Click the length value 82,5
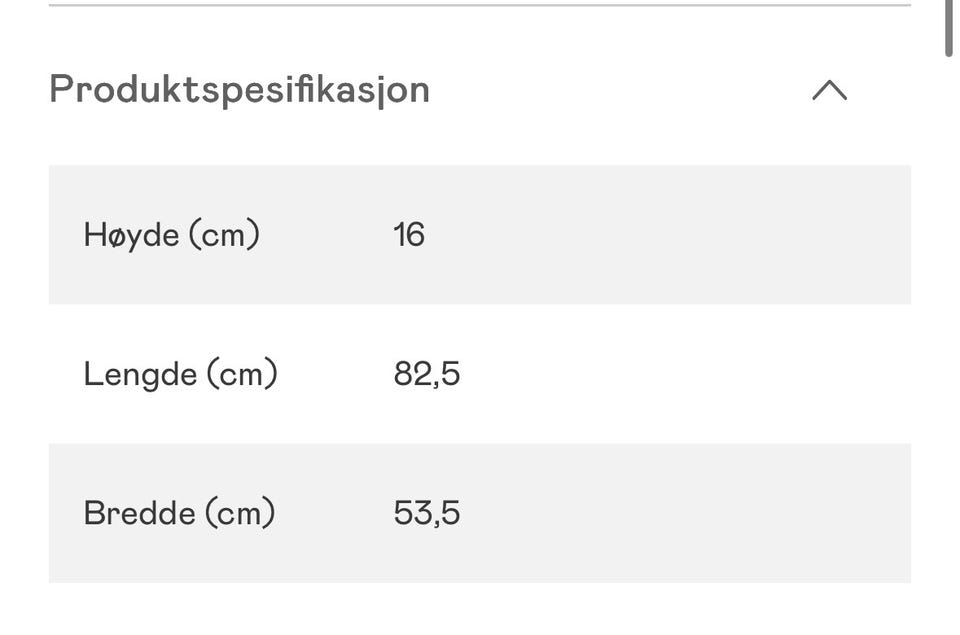 pos(427,374)
